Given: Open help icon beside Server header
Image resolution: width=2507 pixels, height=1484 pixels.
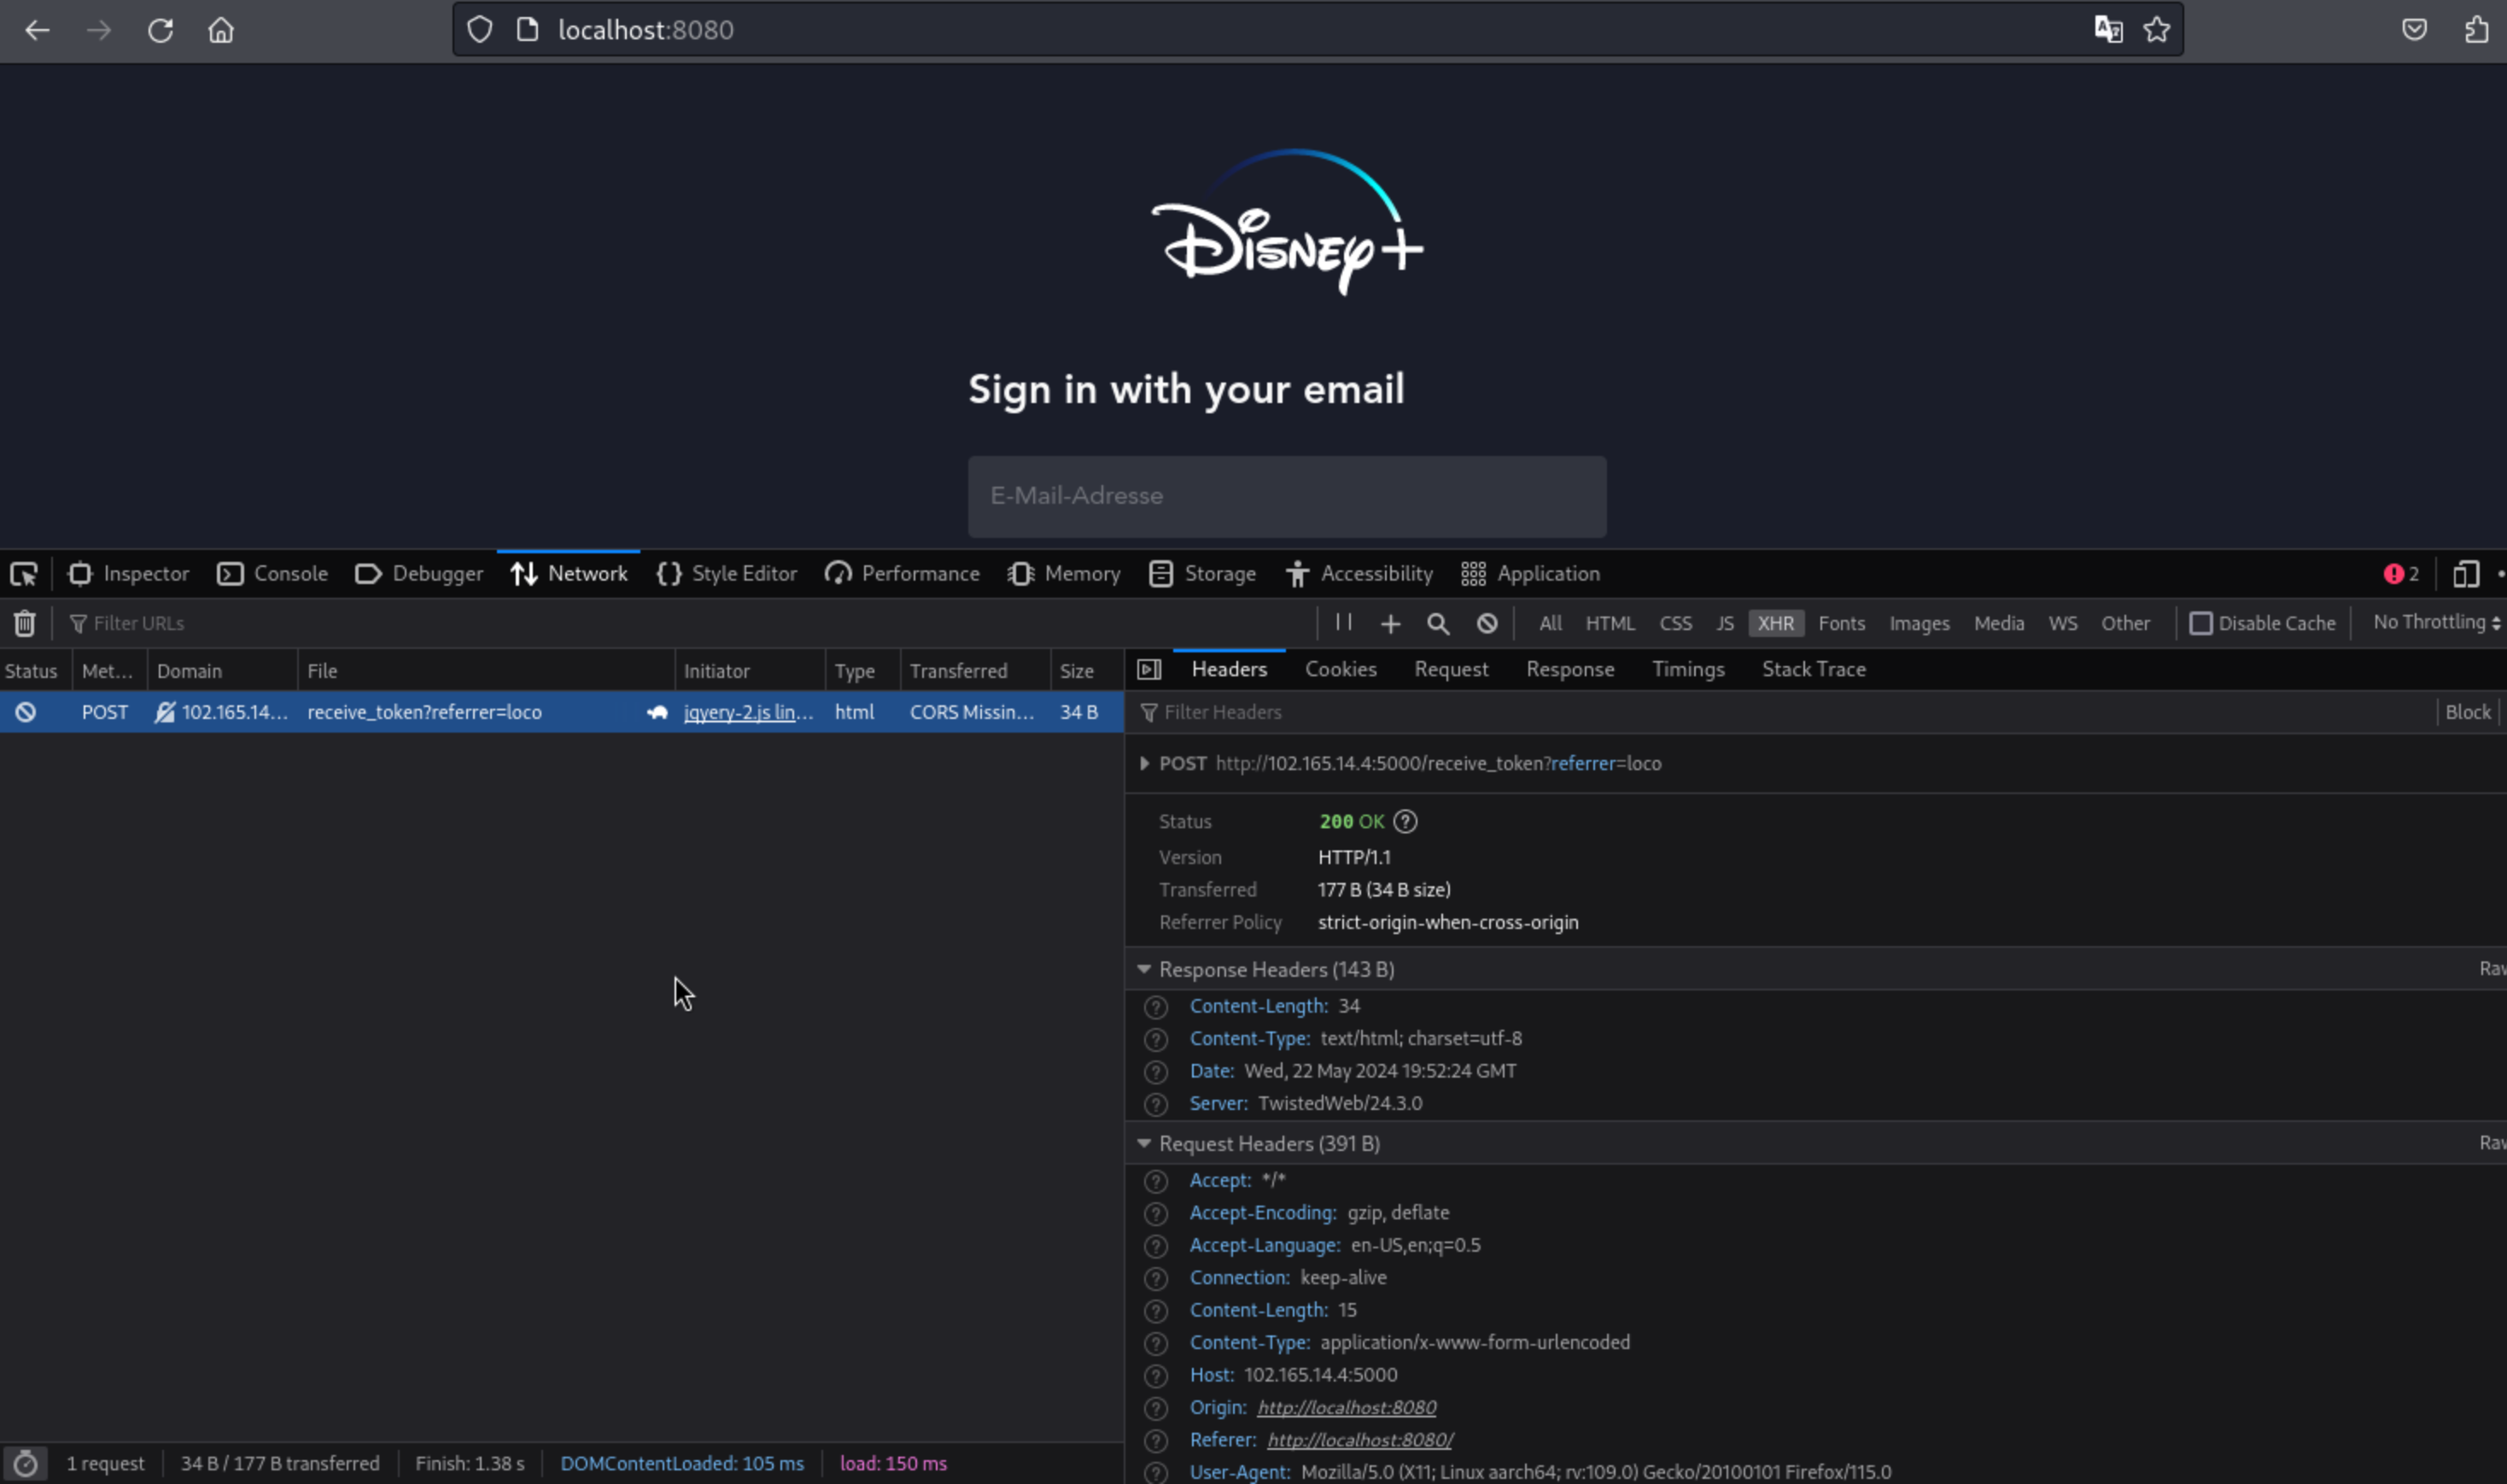Looking at the screenshot, I should (1156, 1104).
